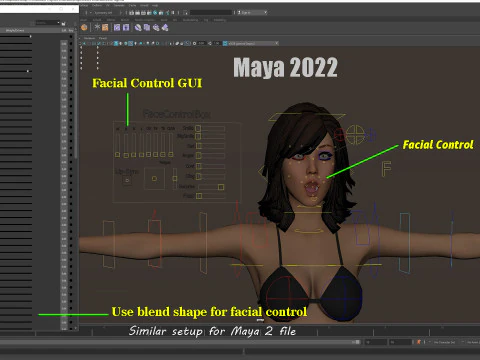Click the orange square shelf icon
Image resolution: width=480 pixels, height=360 pixels.
(105, 27)
